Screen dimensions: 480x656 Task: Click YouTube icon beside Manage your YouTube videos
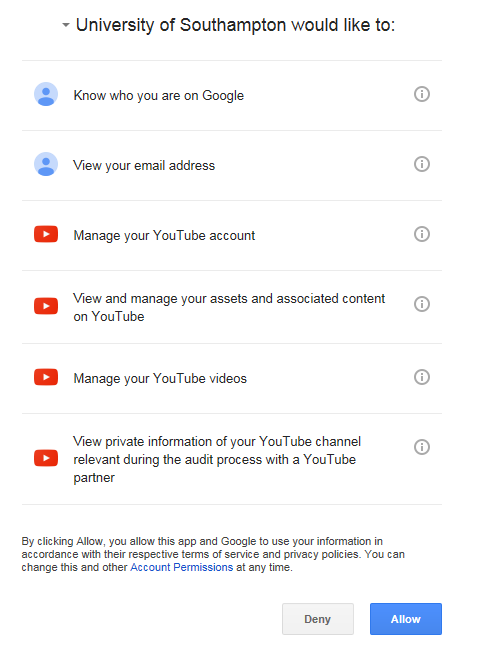point(46,377)
